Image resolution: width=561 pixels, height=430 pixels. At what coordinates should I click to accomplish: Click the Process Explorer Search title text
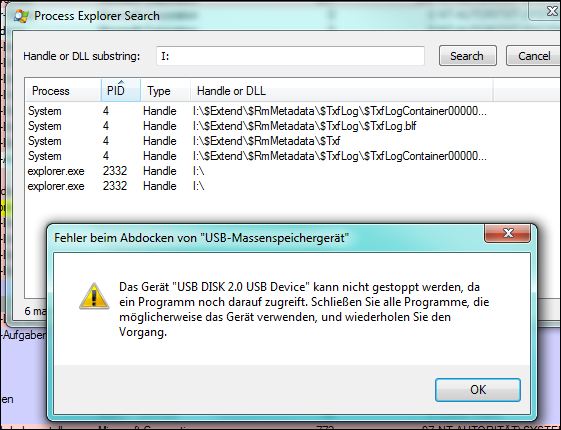(97, 16)
